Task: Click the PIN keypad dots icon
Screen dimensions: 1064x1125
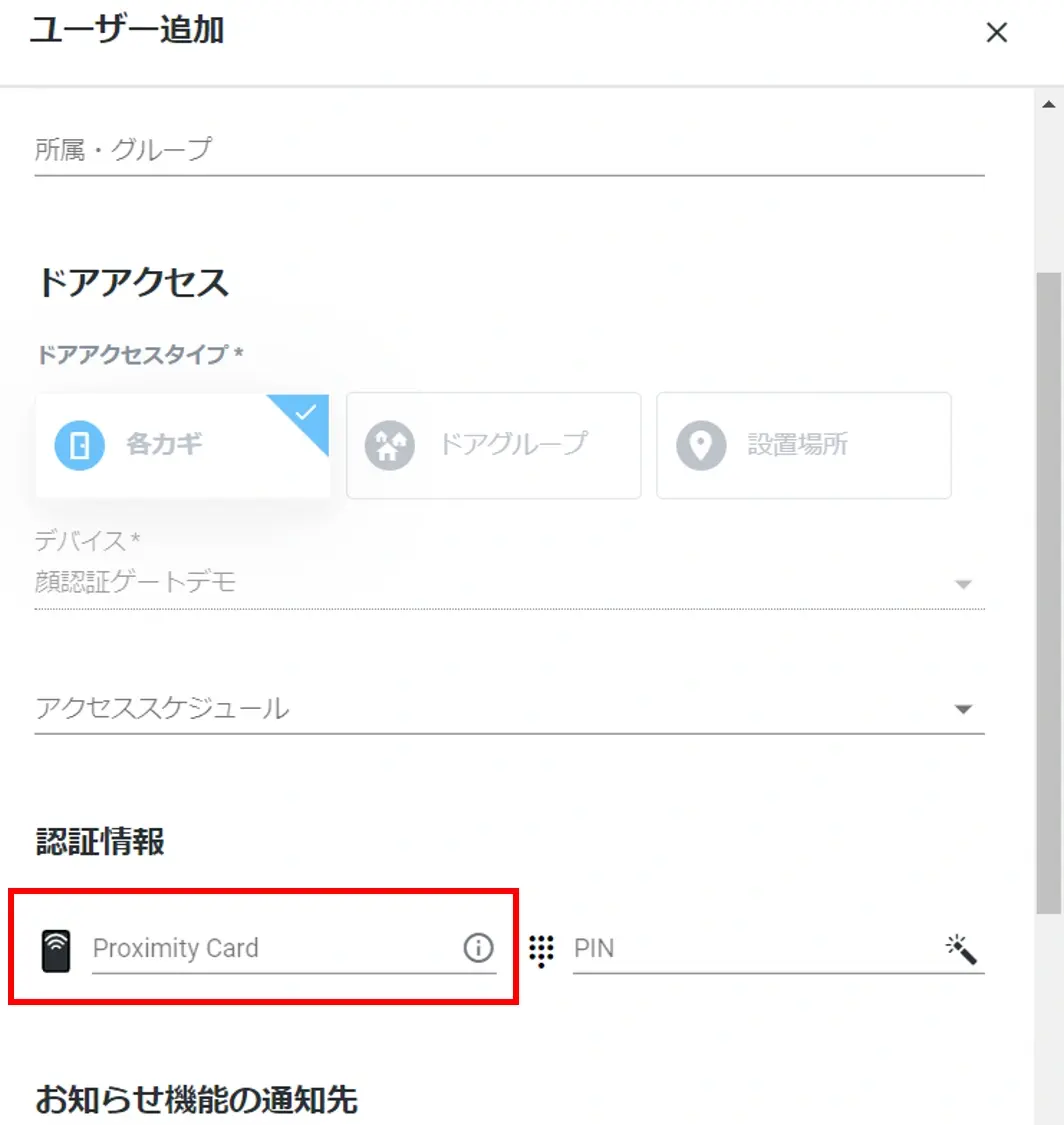Action: [x=541, y=951]
